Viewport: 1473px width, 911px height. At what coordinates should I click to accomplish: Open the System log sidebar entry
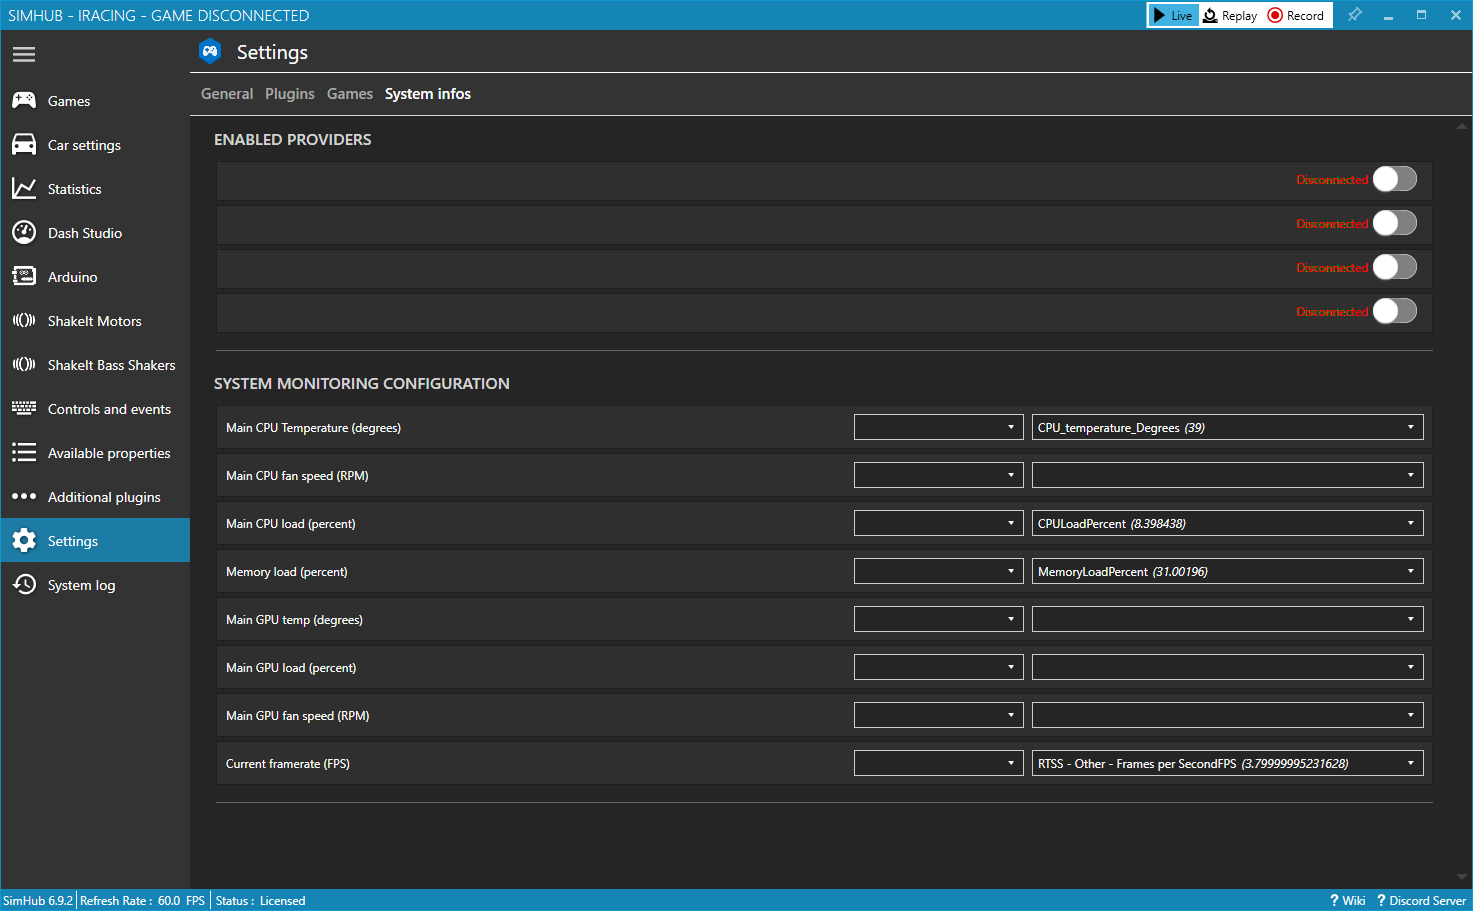click(x=24, y=584)
